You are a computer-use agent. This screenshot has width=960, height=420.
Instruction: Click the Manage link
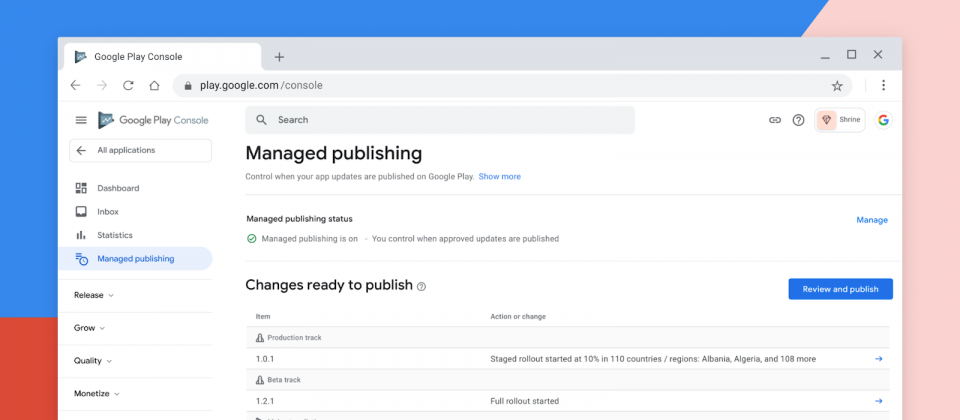tap(872, 220)
